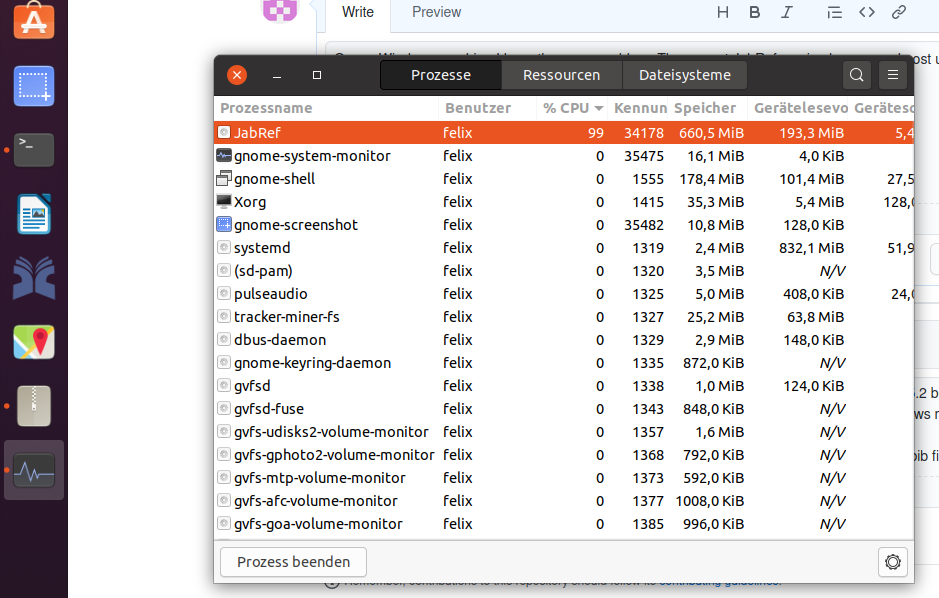The height and width of the screenshot is (598, 939).
Task: Select the JabRef process row
Action: (x=564, y=132)
